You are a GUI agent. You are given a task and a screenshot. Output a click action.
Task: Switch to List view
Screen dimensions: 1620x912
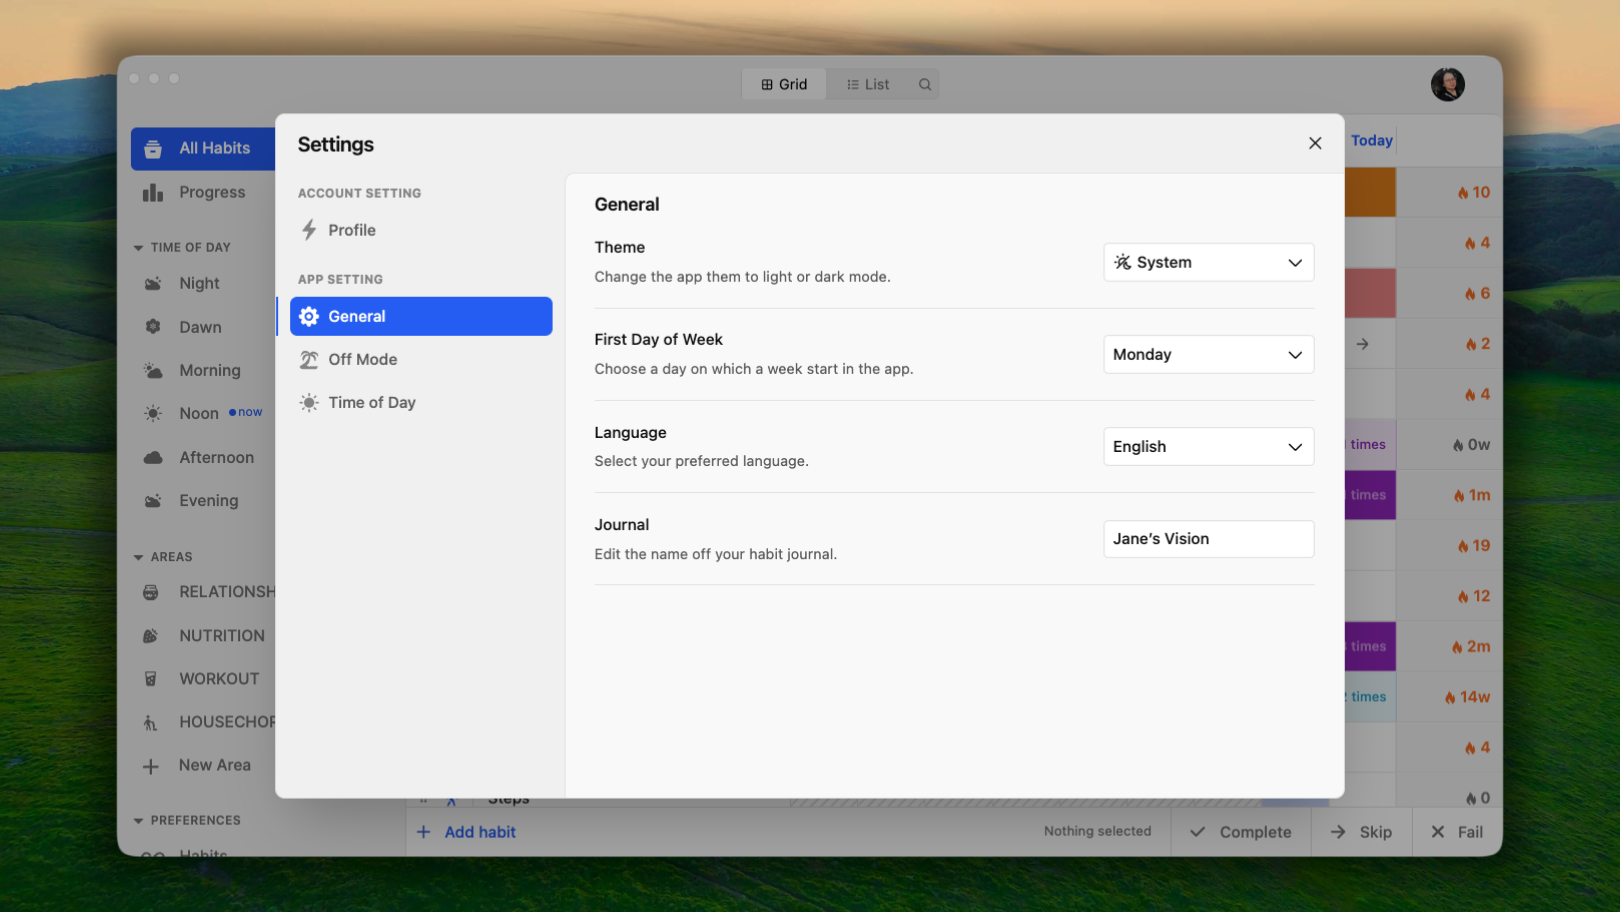[868, 84]
